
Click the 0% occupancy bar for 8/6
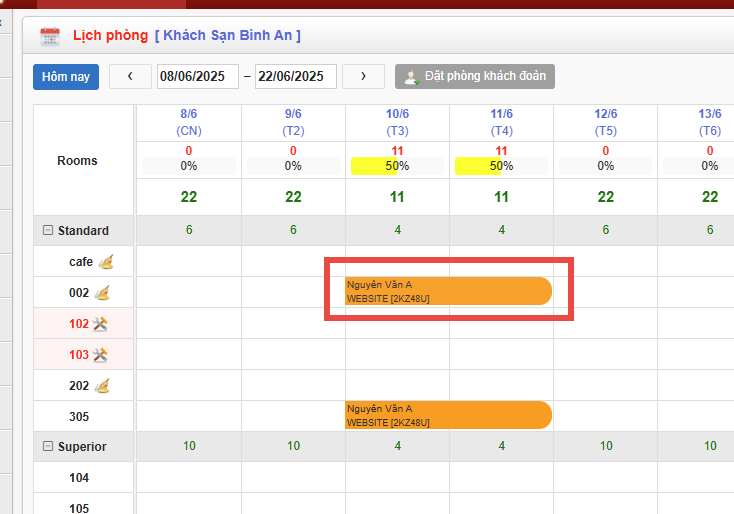coord(189,166)
